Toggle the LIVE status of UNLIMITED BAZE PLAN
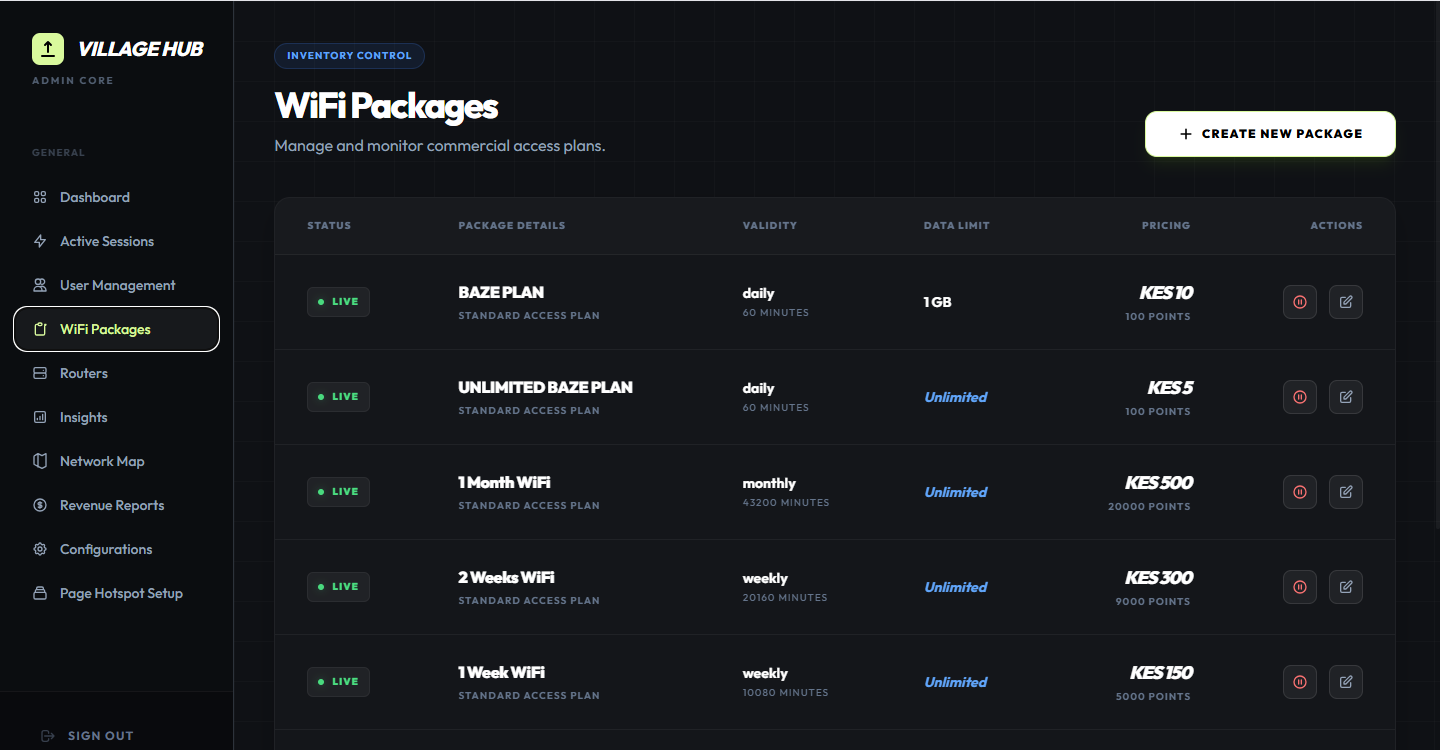Image resolution: width=1440 pixels, height=750 pixels. 338,396
